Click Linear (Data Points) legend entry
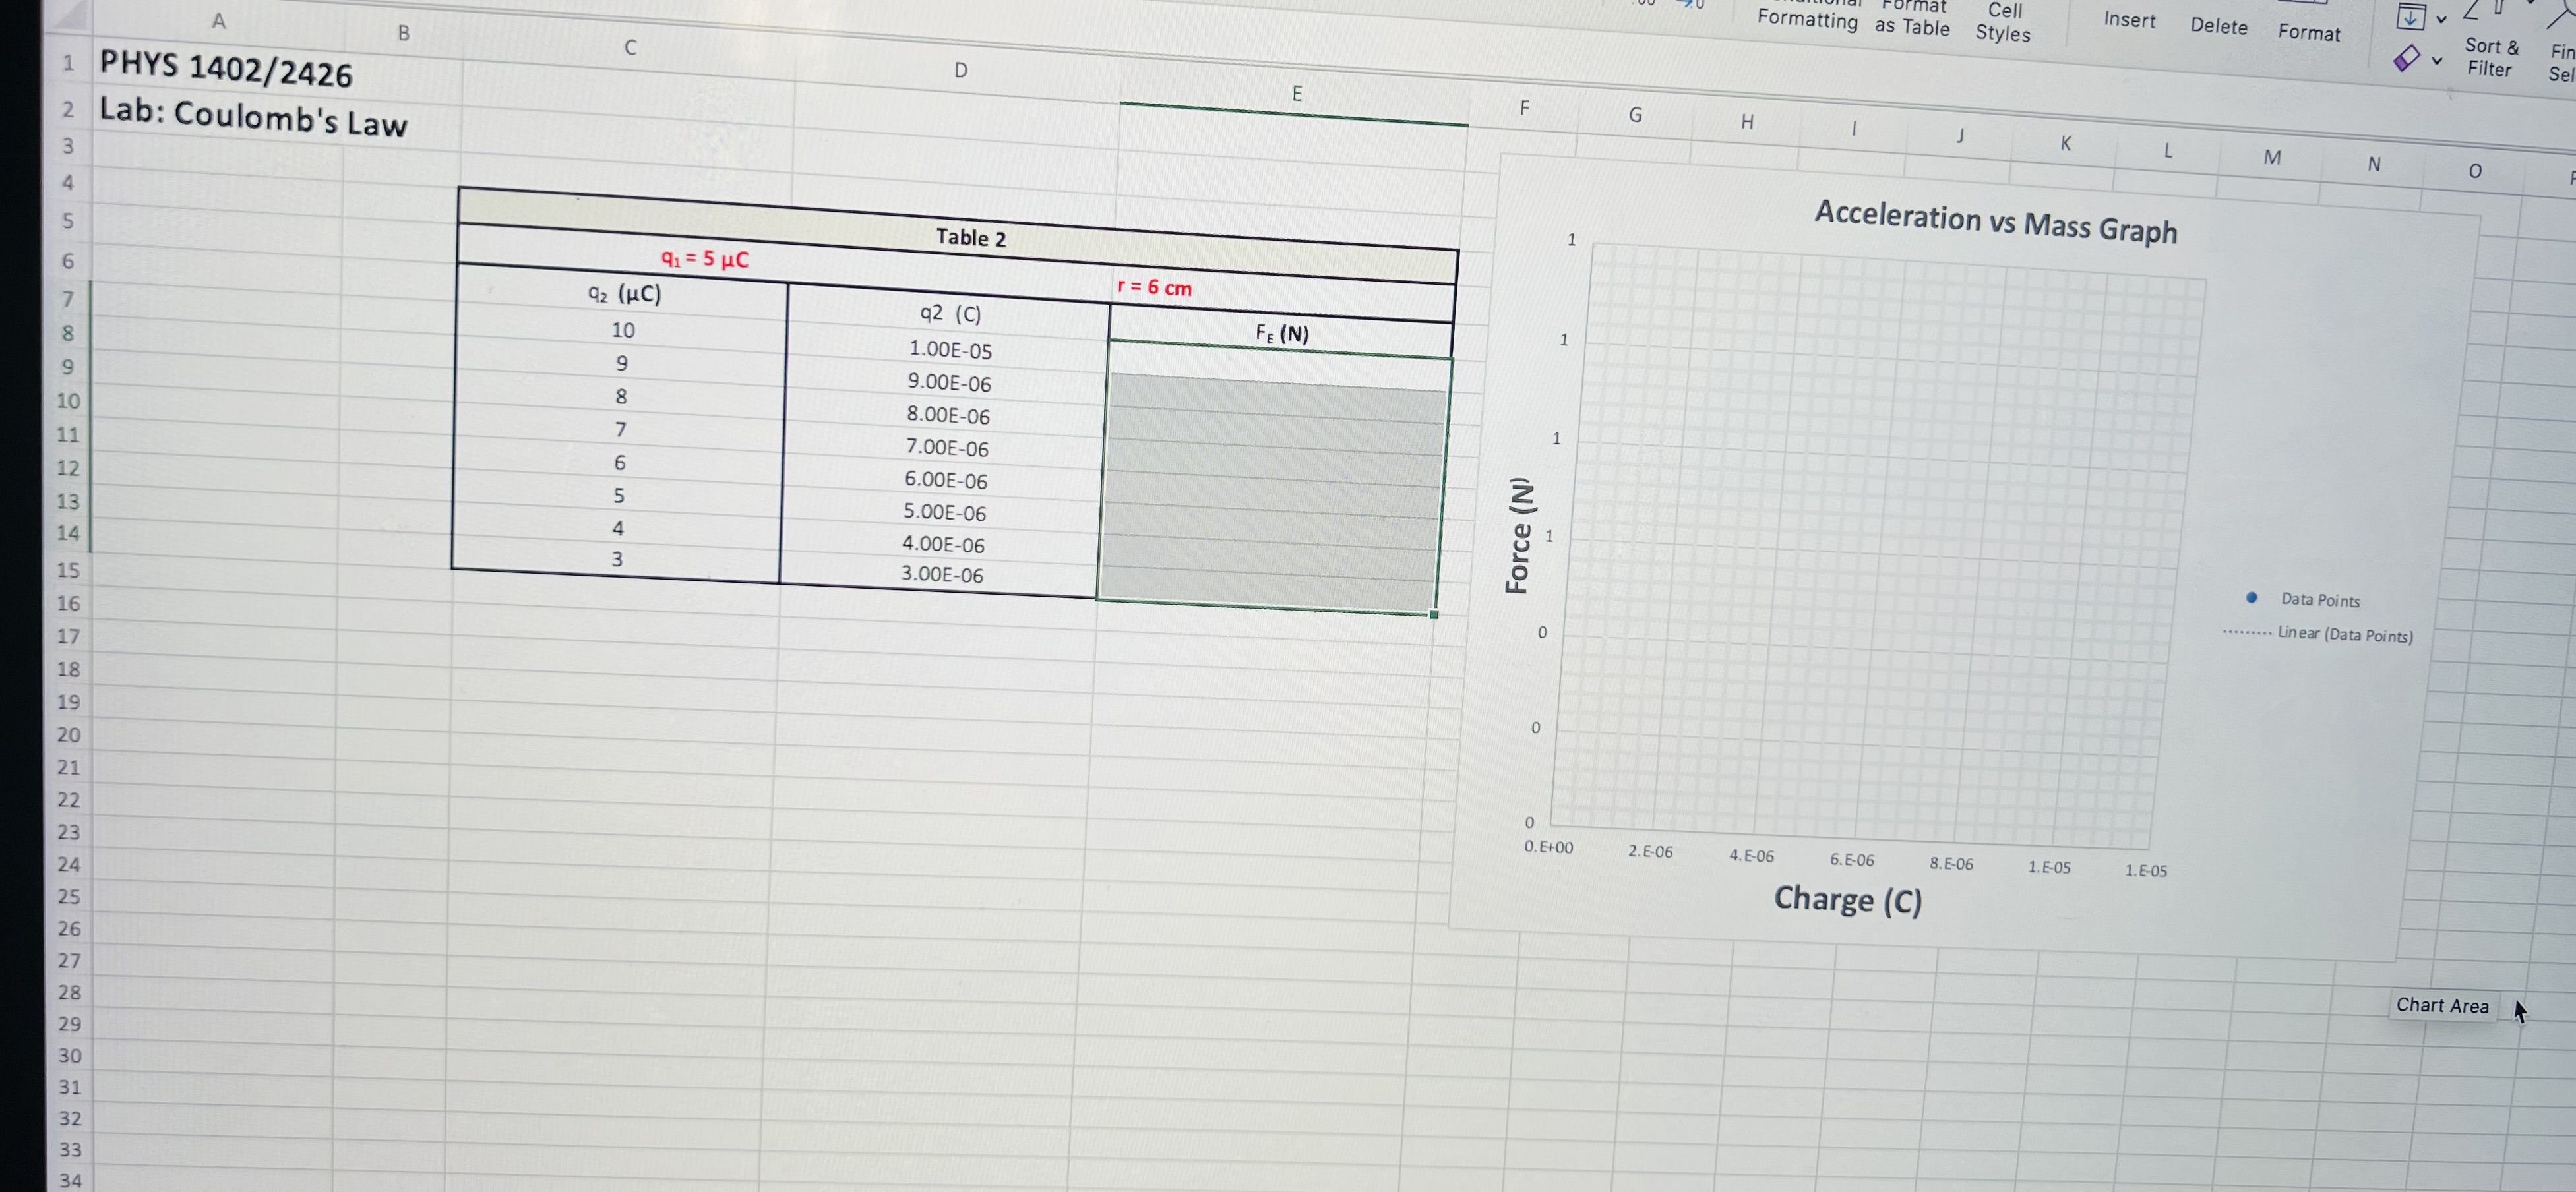The height and width of the screenshot is (1192, 2576). (x=2344, y=634)
